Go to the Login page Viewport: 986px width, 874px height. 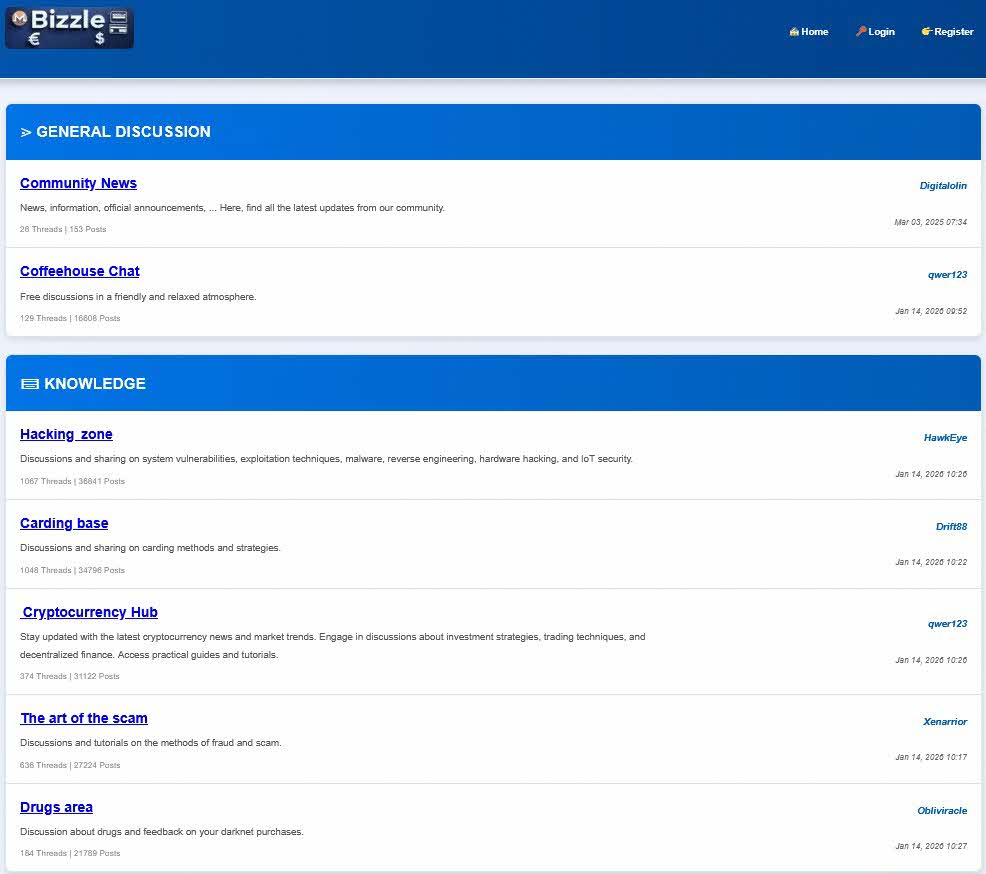881,32
